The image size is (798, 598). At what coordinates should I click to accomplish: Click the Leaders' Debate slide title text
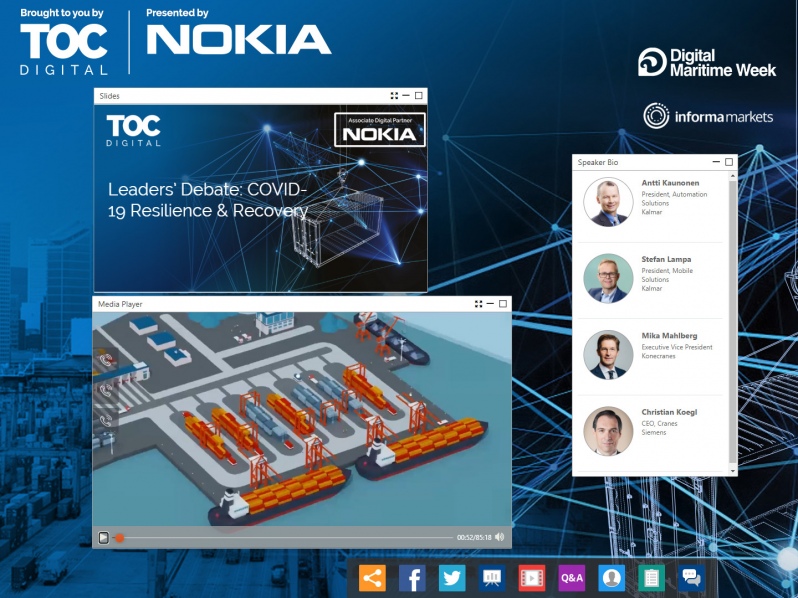point(208,200)
